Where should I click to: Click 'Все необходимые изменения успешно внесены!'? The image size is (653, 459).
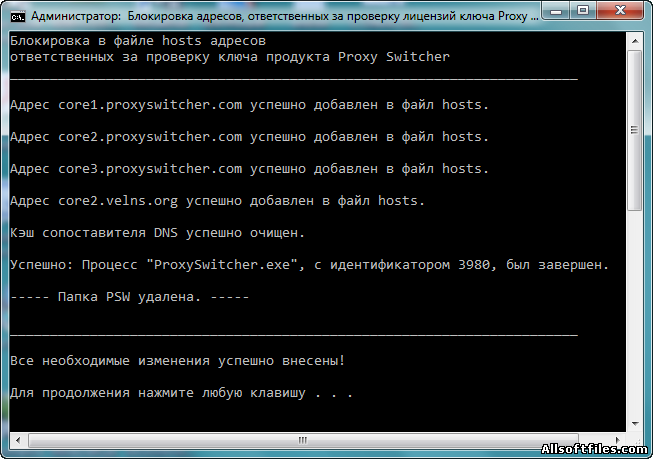(x=177, y=361)
